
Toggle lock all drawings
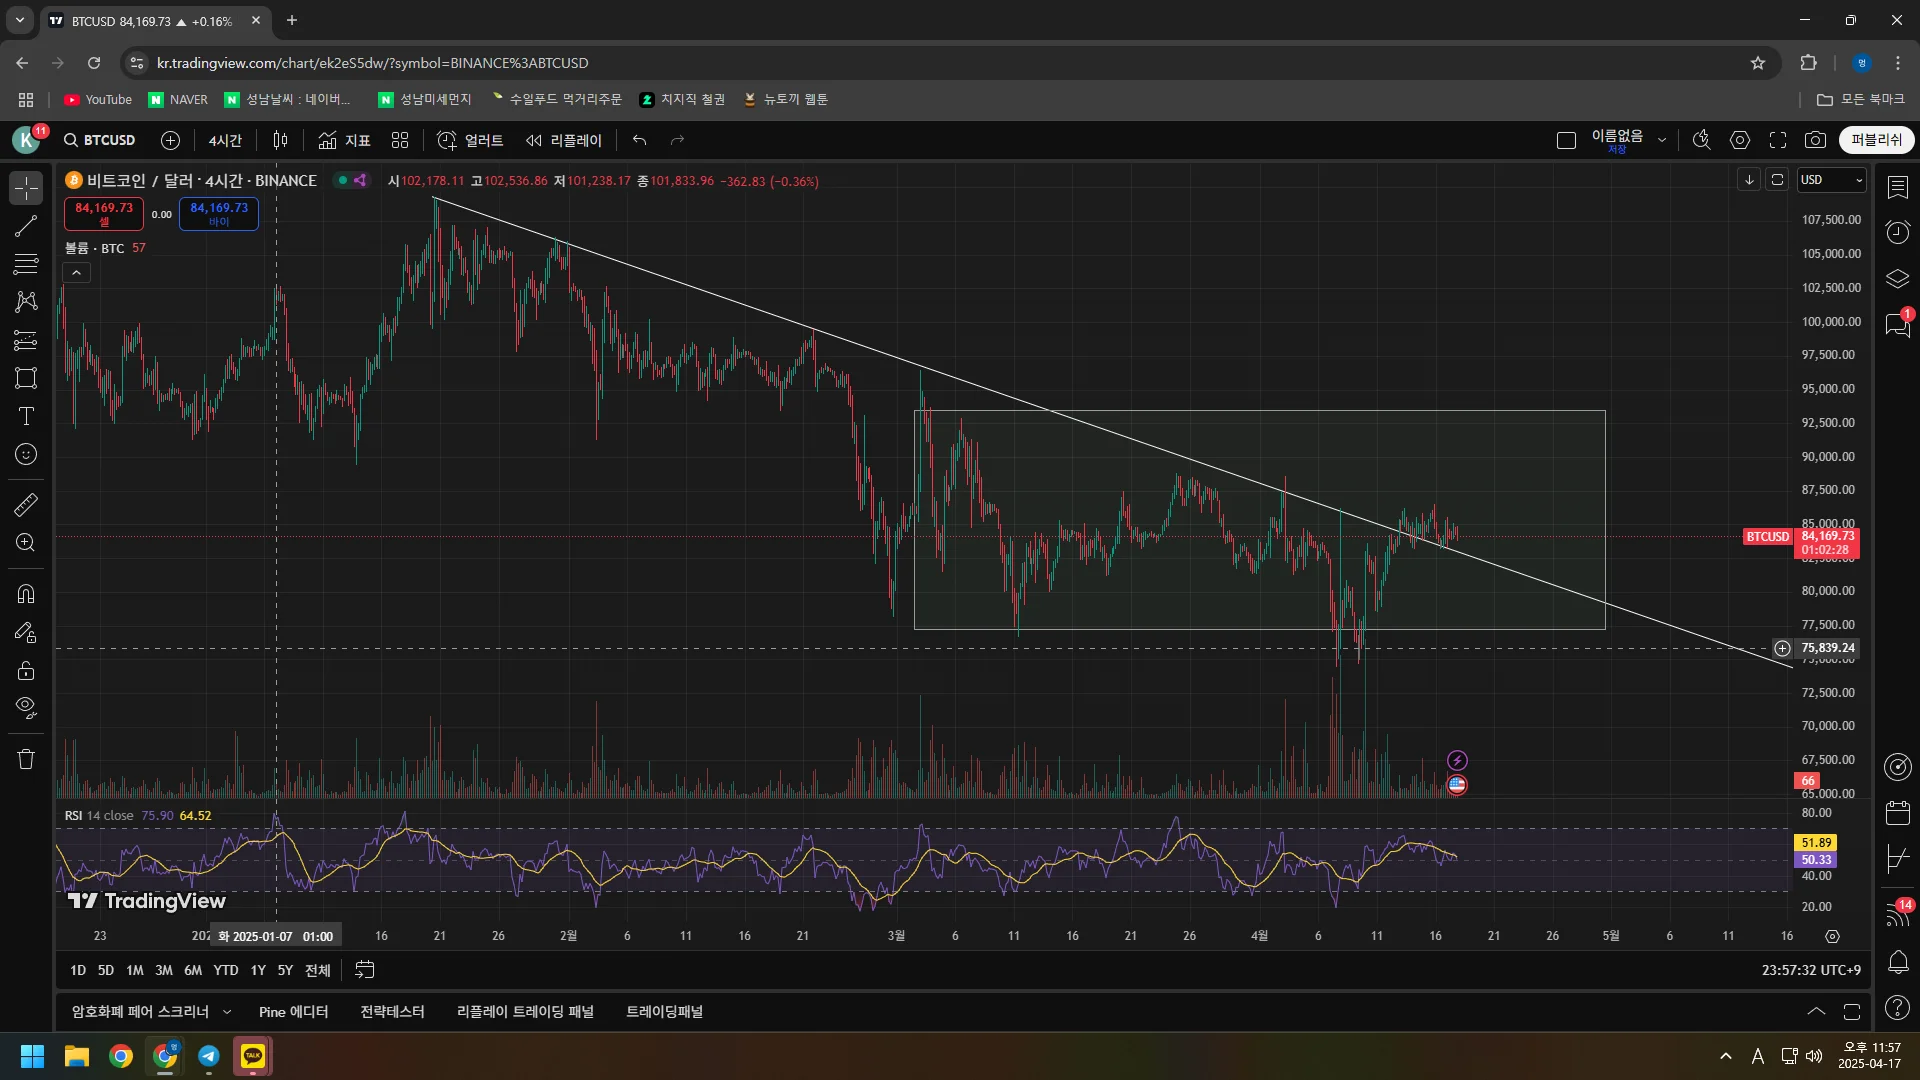[x=26, y=671]
